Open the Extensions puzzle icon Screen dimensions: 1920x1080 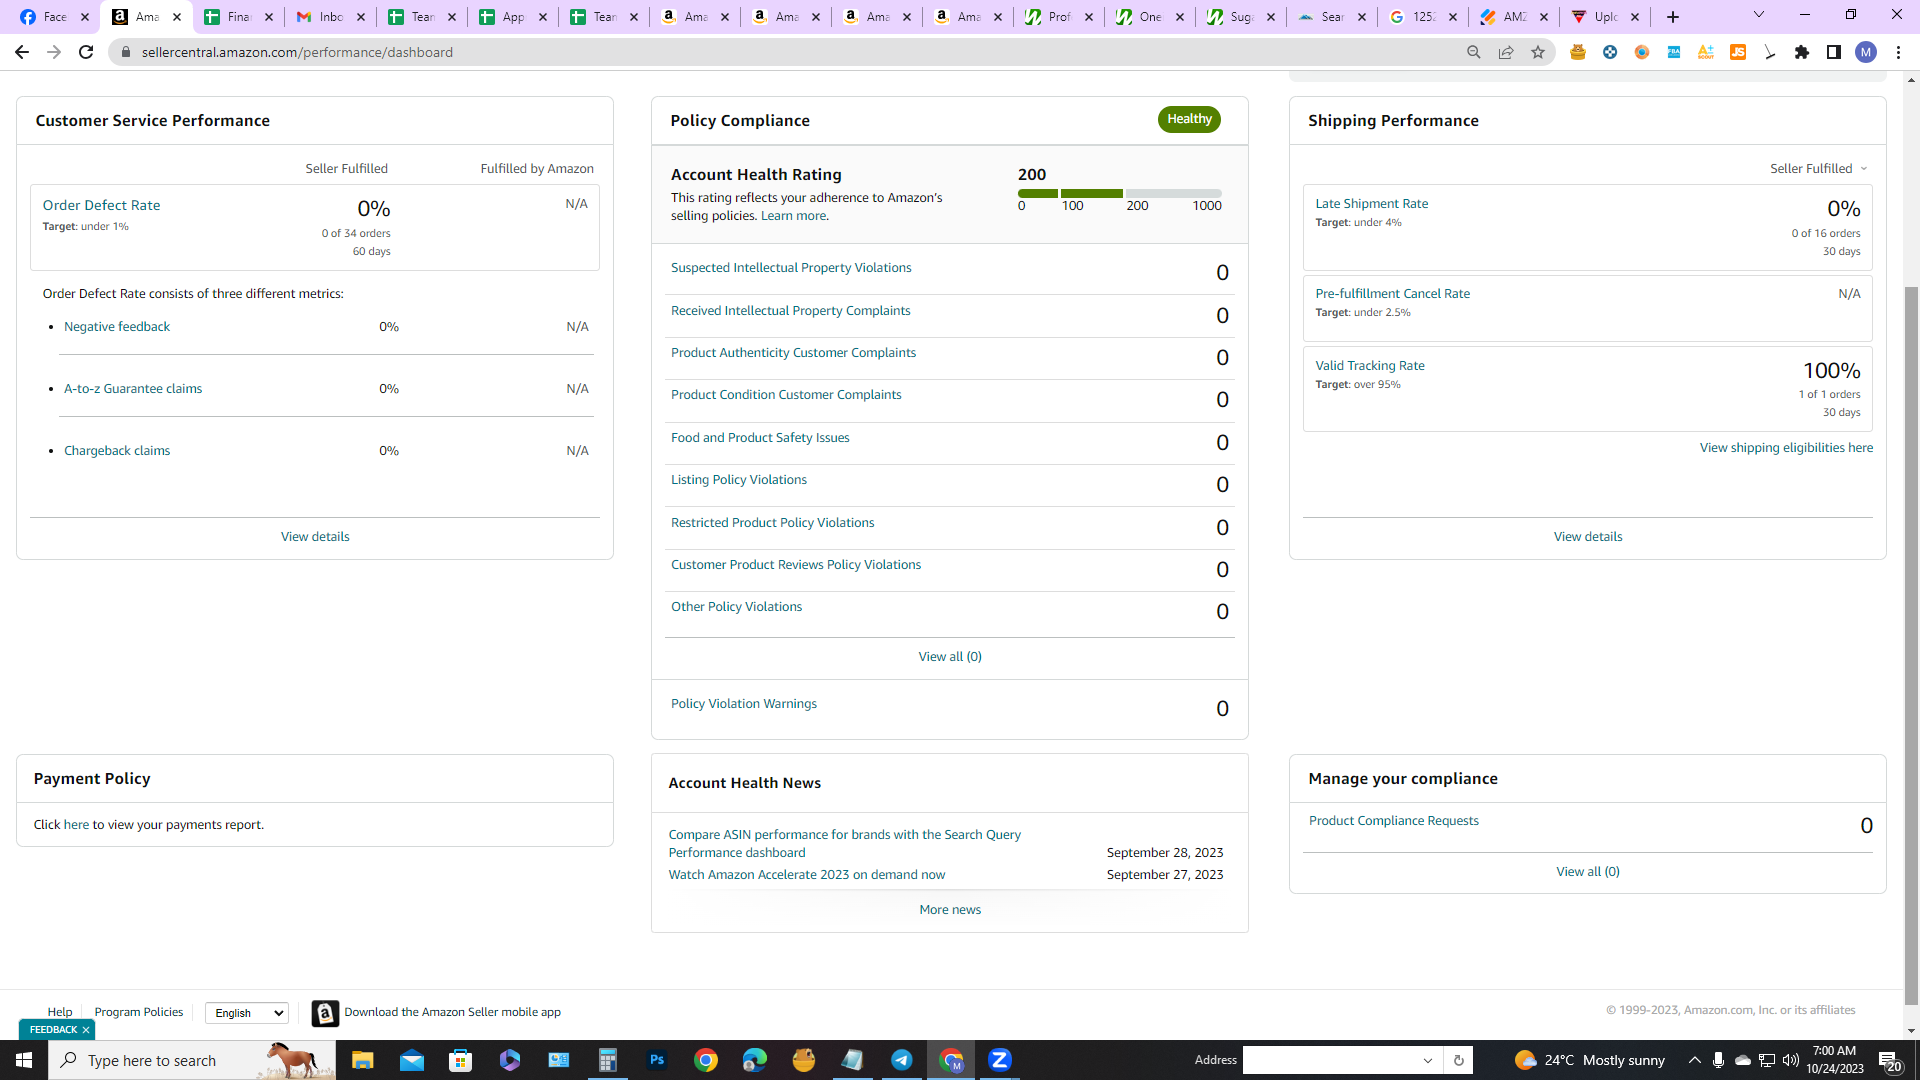tap(1802, 52)
